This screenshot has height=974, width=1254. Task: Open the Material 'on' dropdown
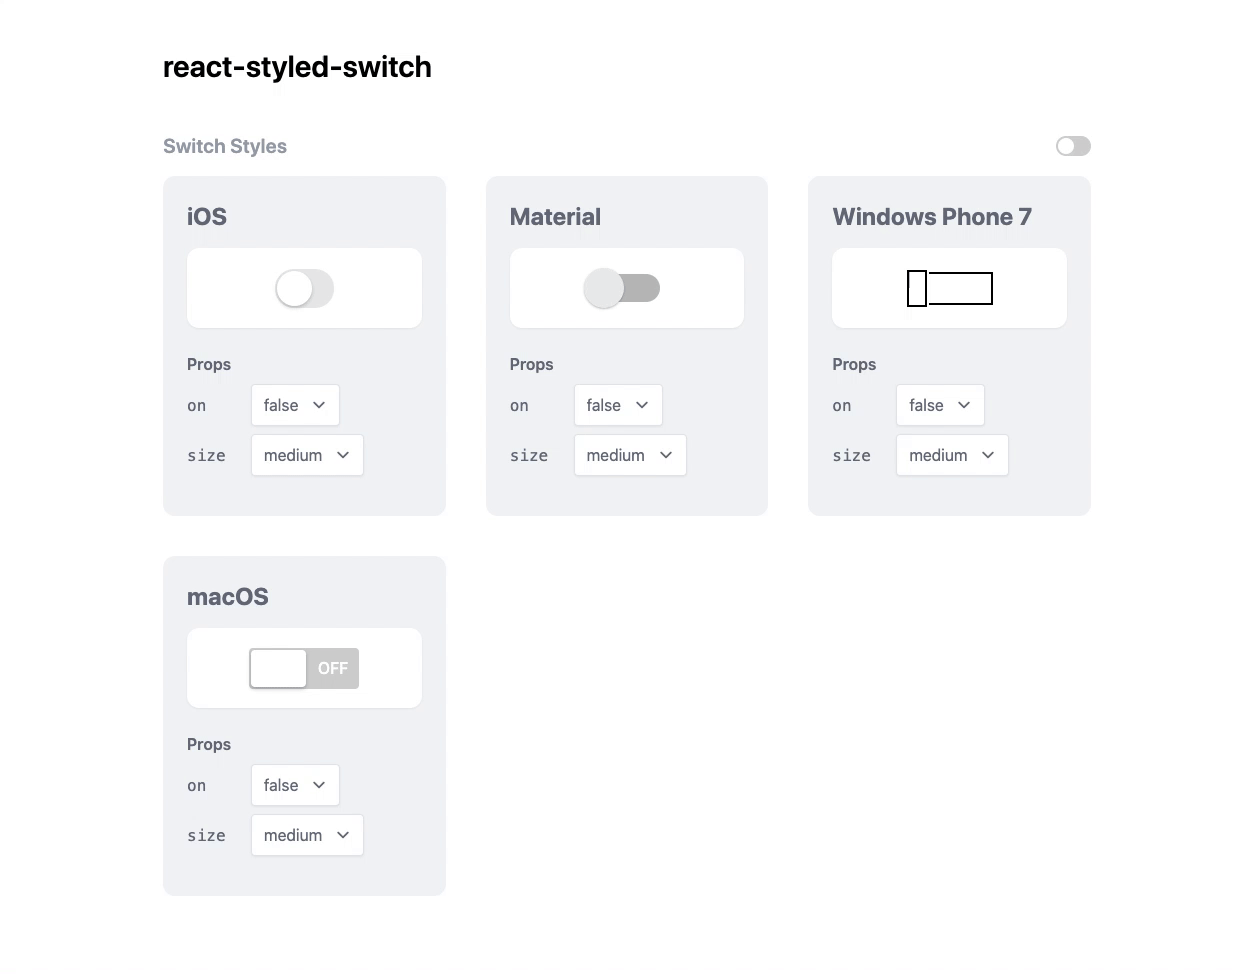click(618, 405)
